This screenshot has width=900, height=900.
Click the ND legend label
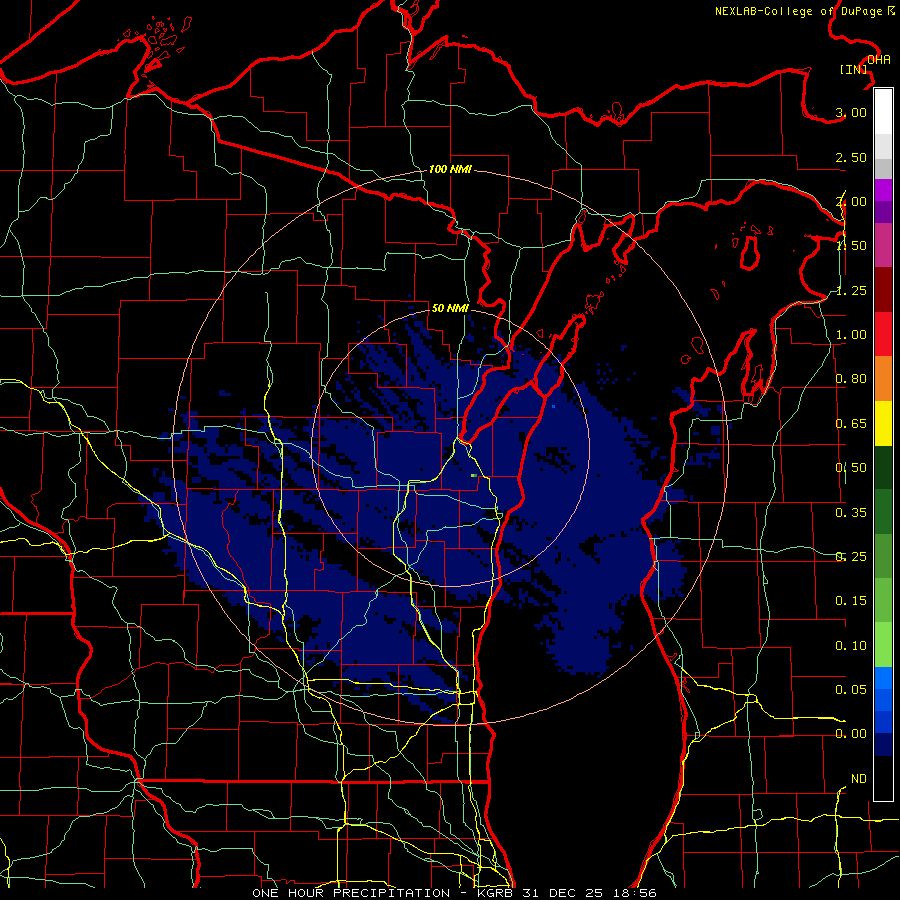[x=859, y=779]
